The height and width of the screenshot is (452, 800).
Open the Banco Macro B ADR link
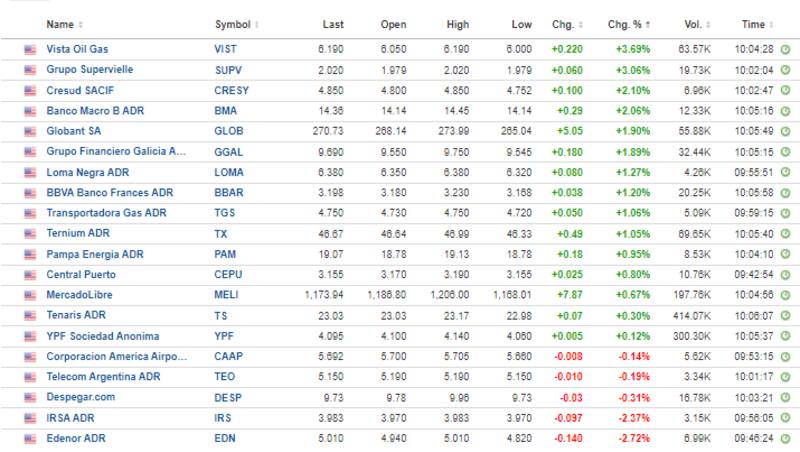coord(91,110)
